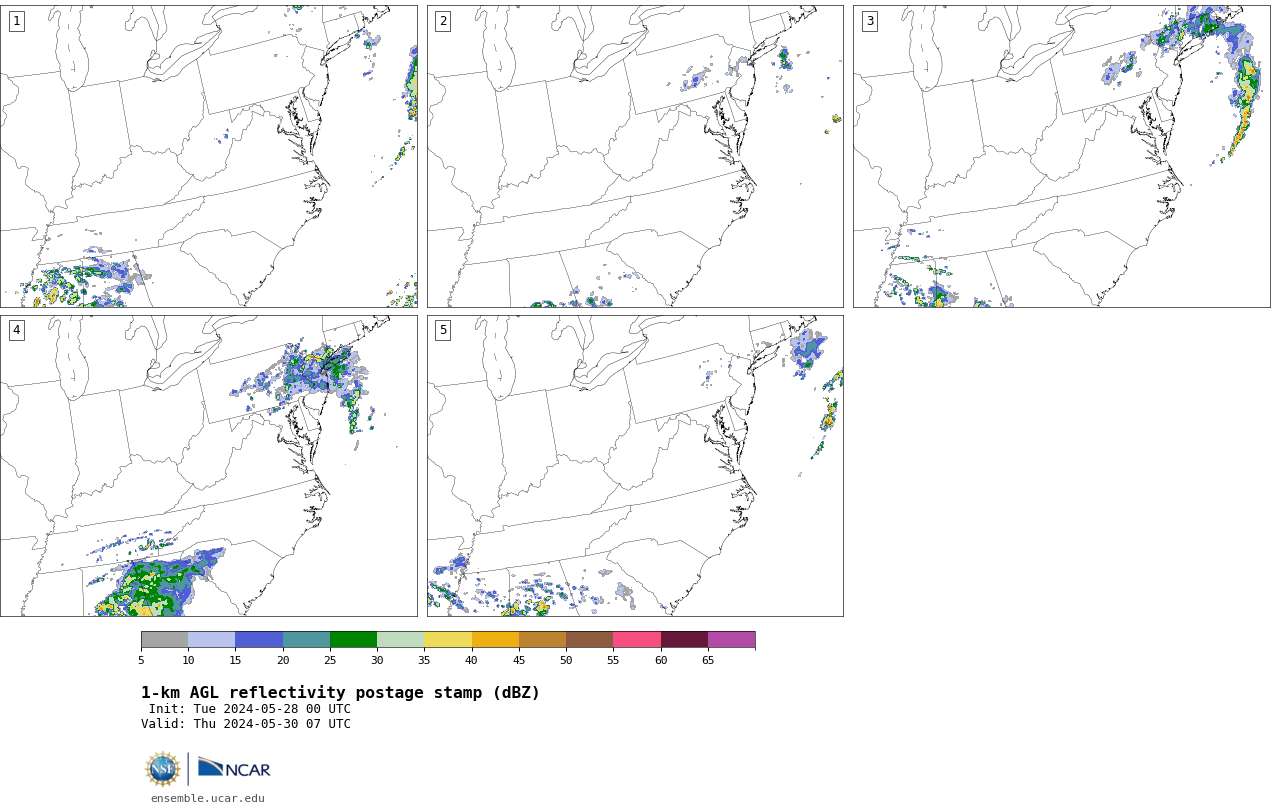The width and height of the screenshot is (1280, 809).
Task: Click the NCAR logo
Action: pos(234,768)
